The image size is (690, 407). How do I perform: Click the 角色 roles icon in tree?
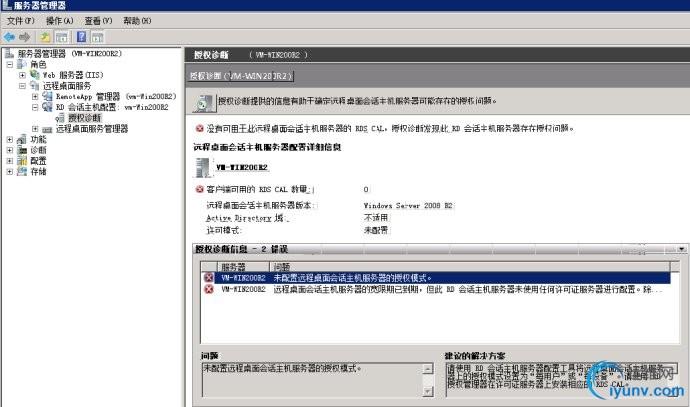pos(22,64)
